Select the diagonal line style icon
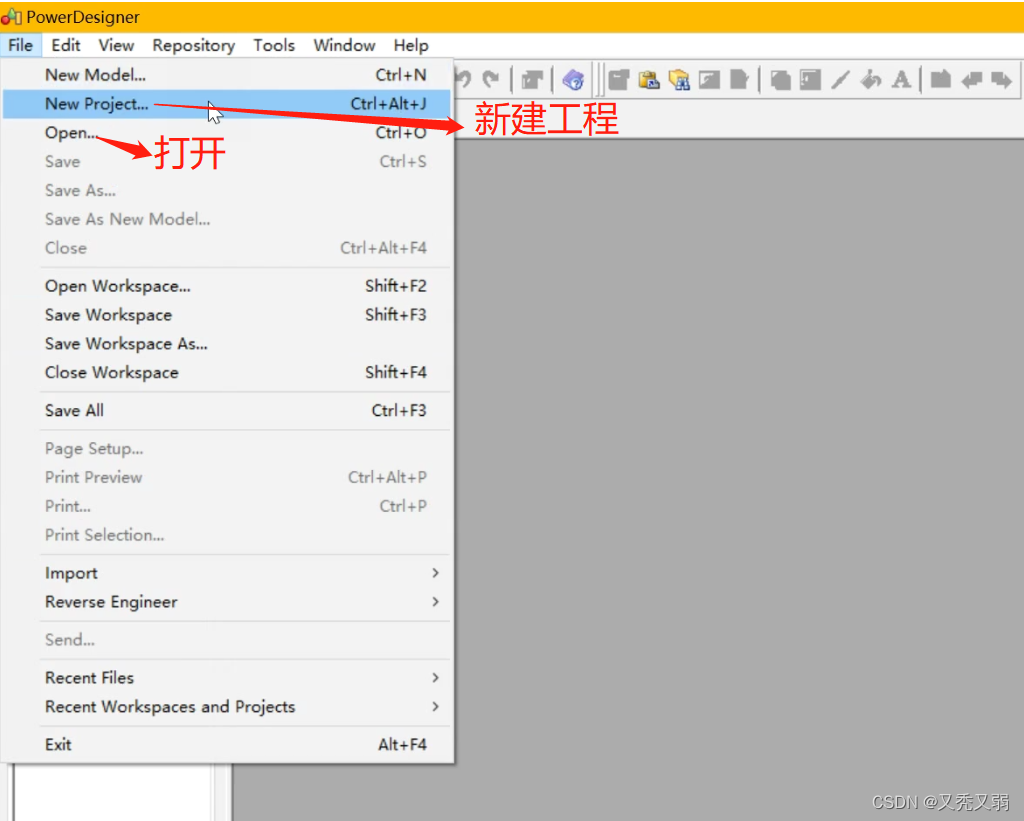Viewport: 1024px width, 821px height. point(840,80)
